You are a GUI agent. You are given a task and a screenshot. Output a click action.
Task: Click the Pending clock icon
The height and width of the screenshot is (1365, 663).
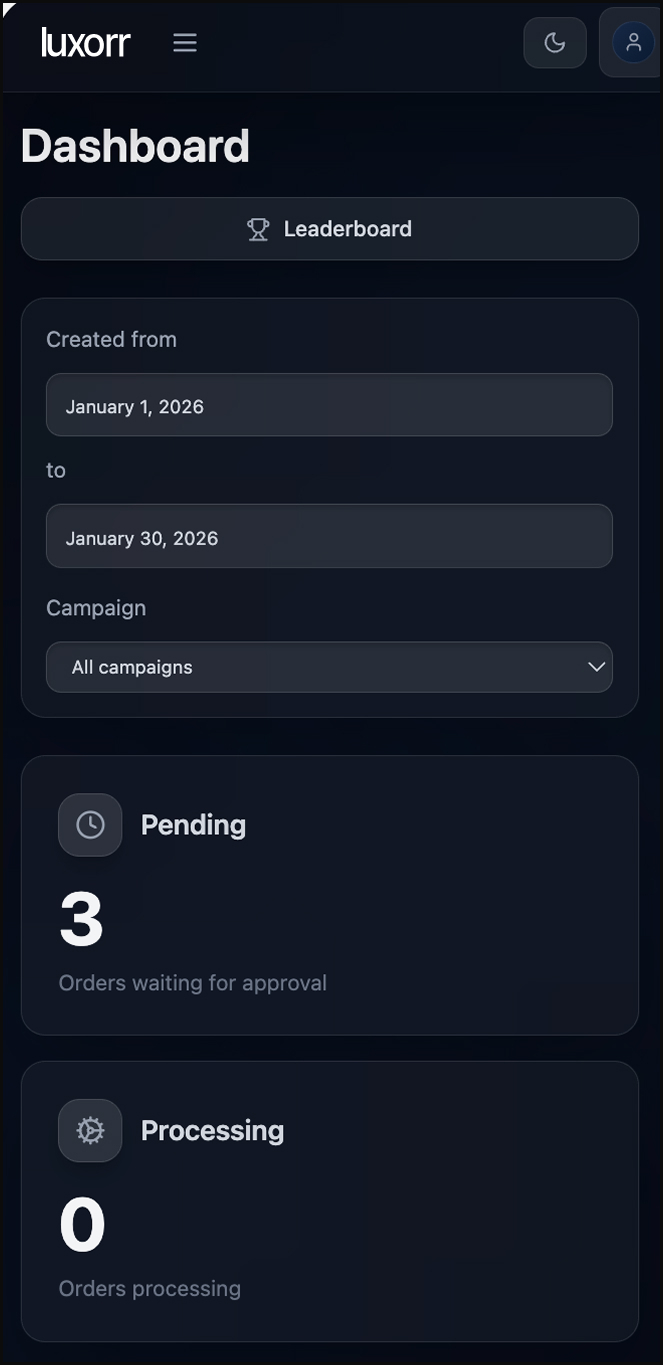point(90,825)
